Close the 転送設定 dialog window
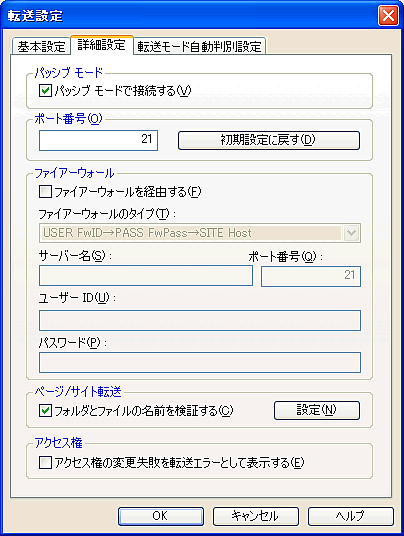404x536 pixels. [388, 16]
